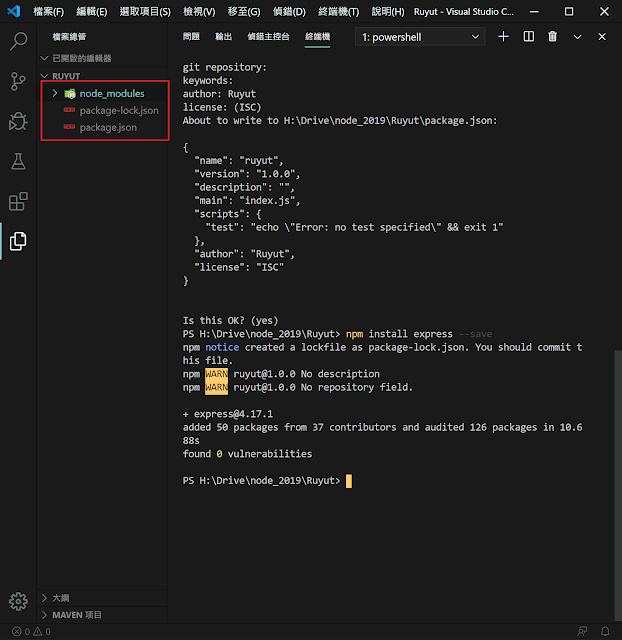Close the terminal panel
The image size is (622, 640).
click(602, 37)
